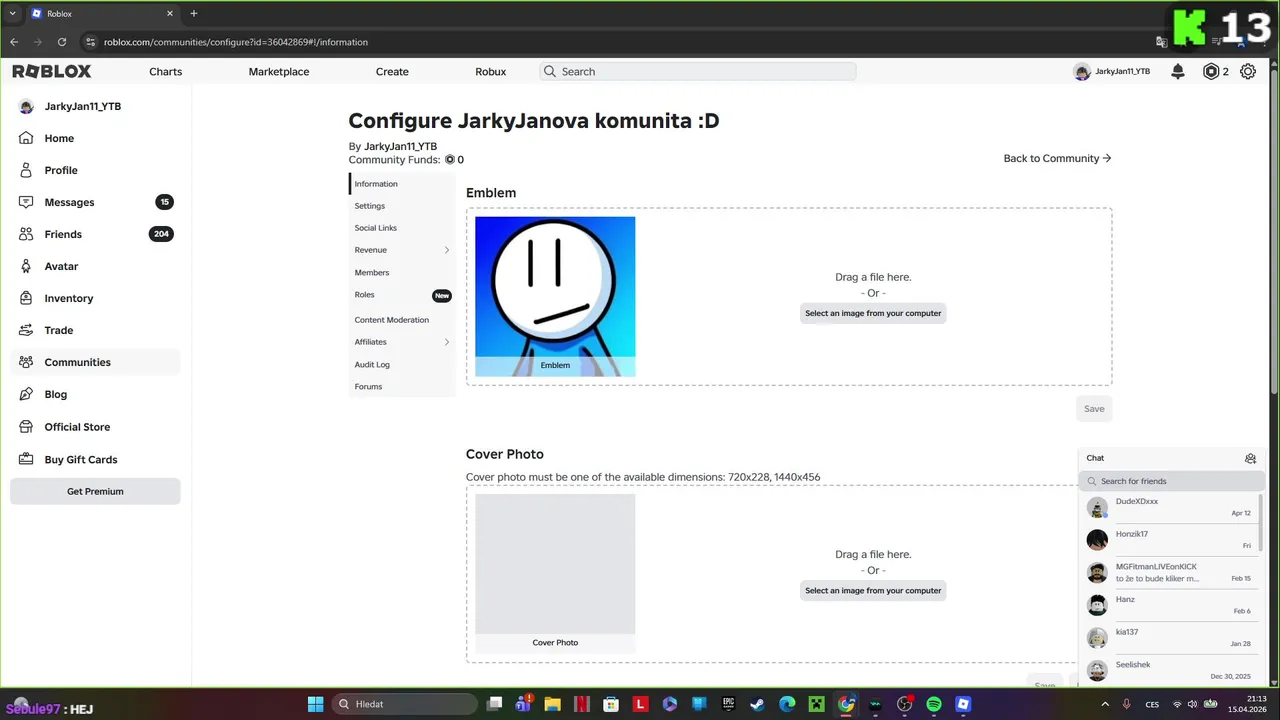Open Robux in top navigation
Image resolution: width=1280 pixels, height=720 pixels.
pyautogui.click(x=491, y=72)
